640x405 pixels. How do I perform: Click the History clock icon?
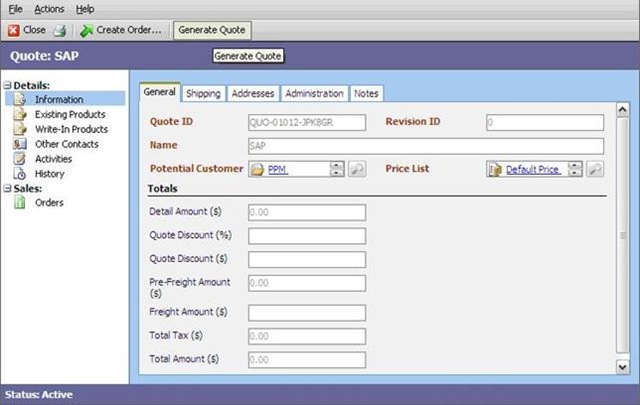(20, 174)
